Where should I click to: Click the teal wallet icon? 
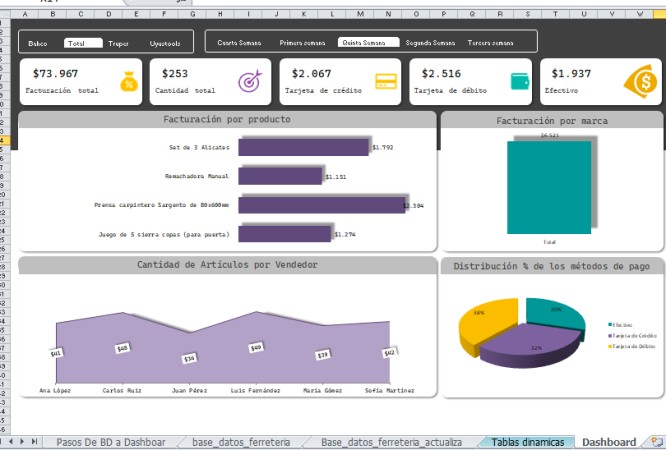coord(520,81)
